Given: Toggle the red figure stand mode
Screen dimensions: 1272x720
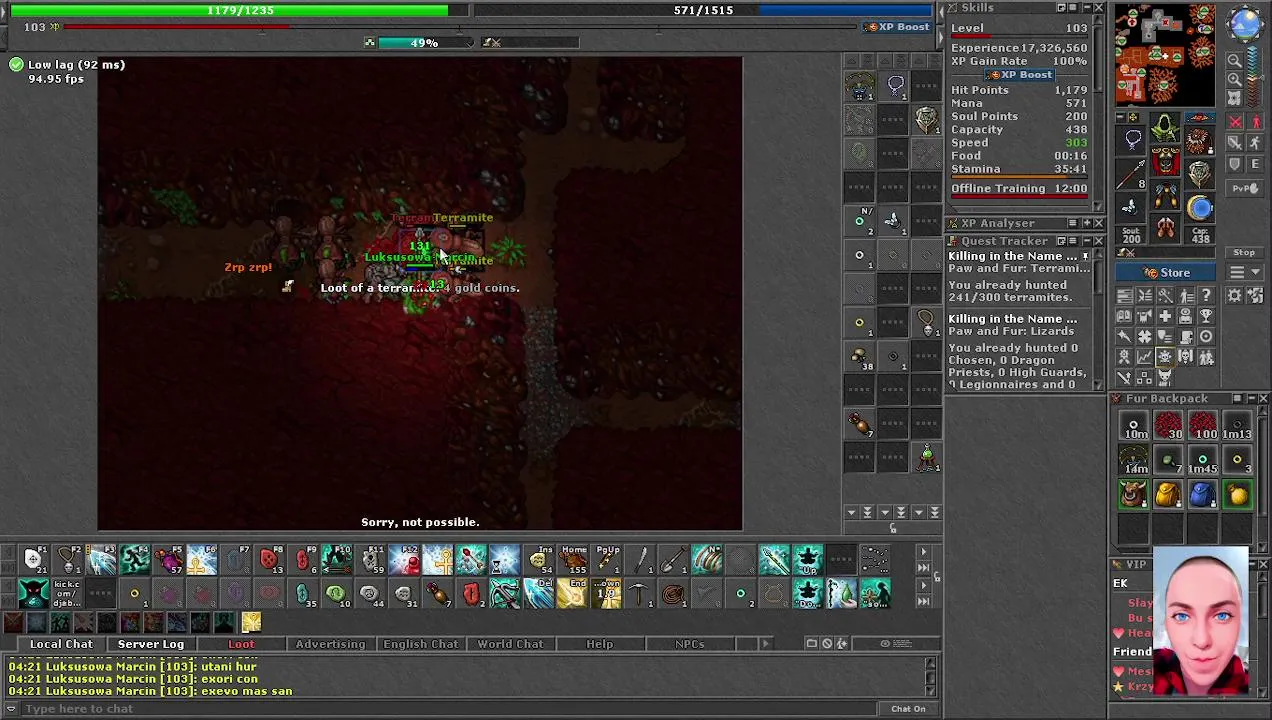Looking at the screenshot, I should point(1255,121).
